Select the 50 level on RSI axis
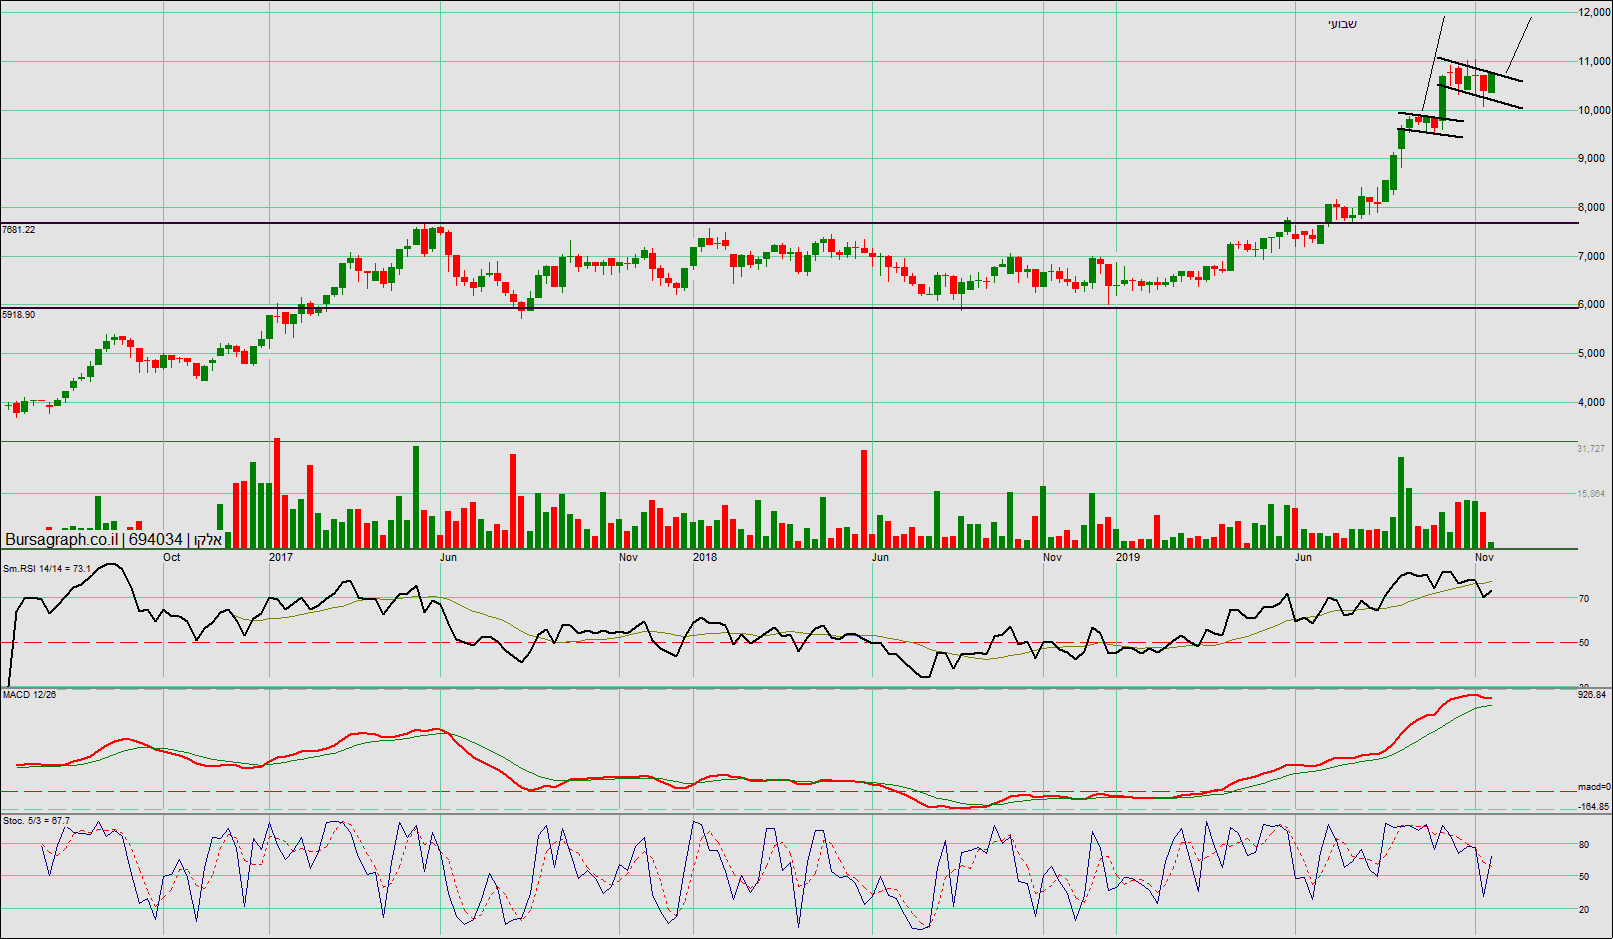The height and width of the screenshot is (939, 1613). point(1584,643)
